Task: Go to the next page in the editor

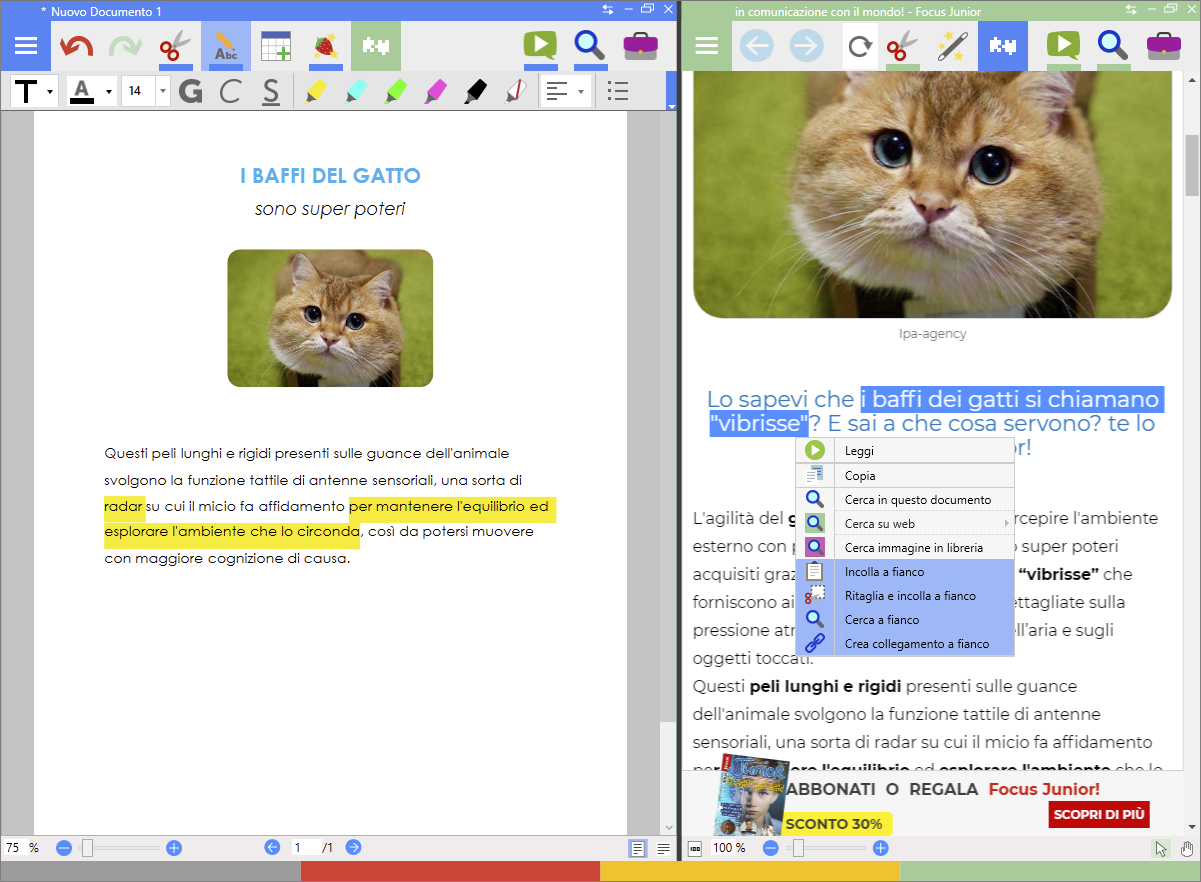Action: click(x=353, y=848)
